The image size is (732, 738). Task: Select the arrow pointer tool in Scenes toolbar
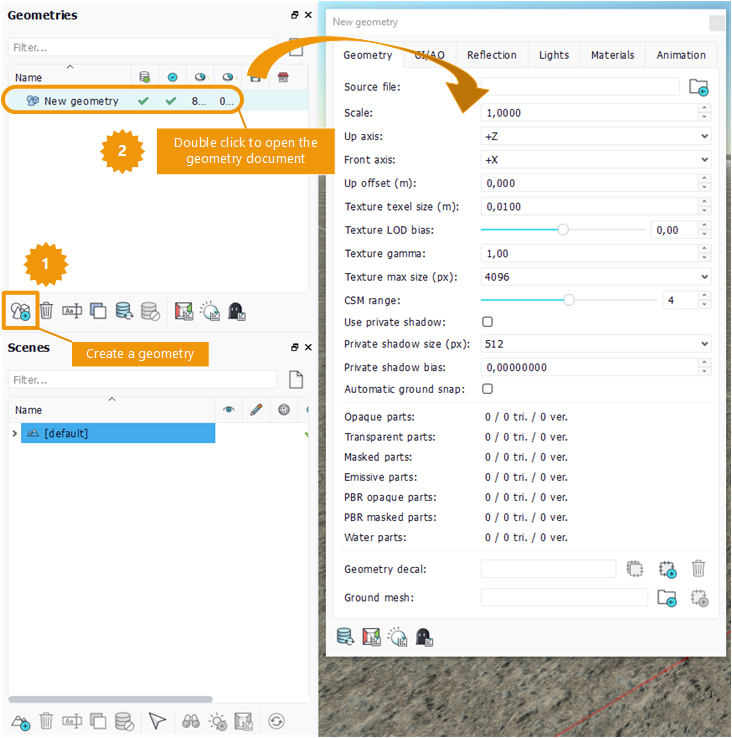click(x=157, y=721)
